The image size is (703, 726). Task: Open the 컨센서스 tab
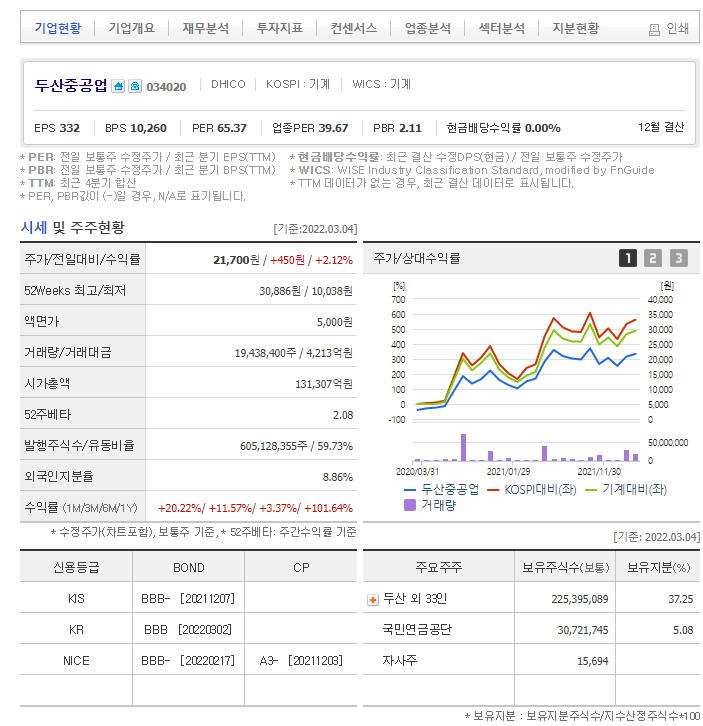[353, 28]
